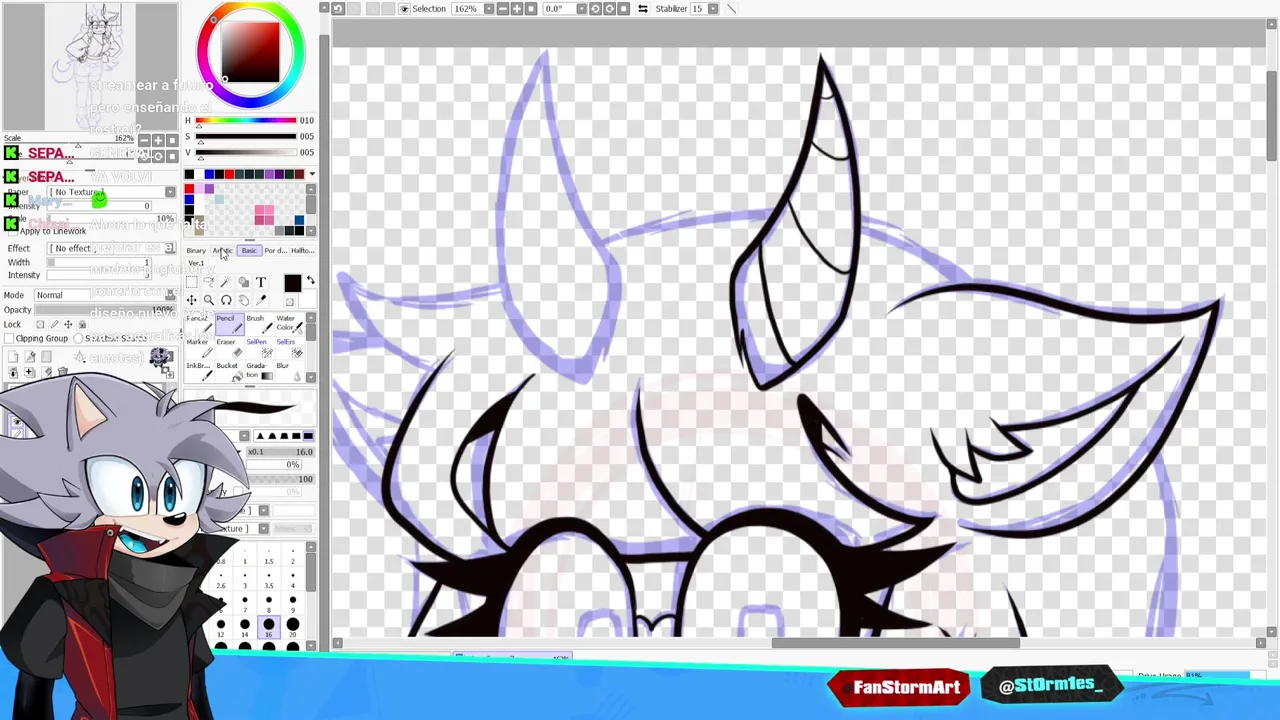Select the Move tool
The image size is (1280, 720).
coord(191,300)
